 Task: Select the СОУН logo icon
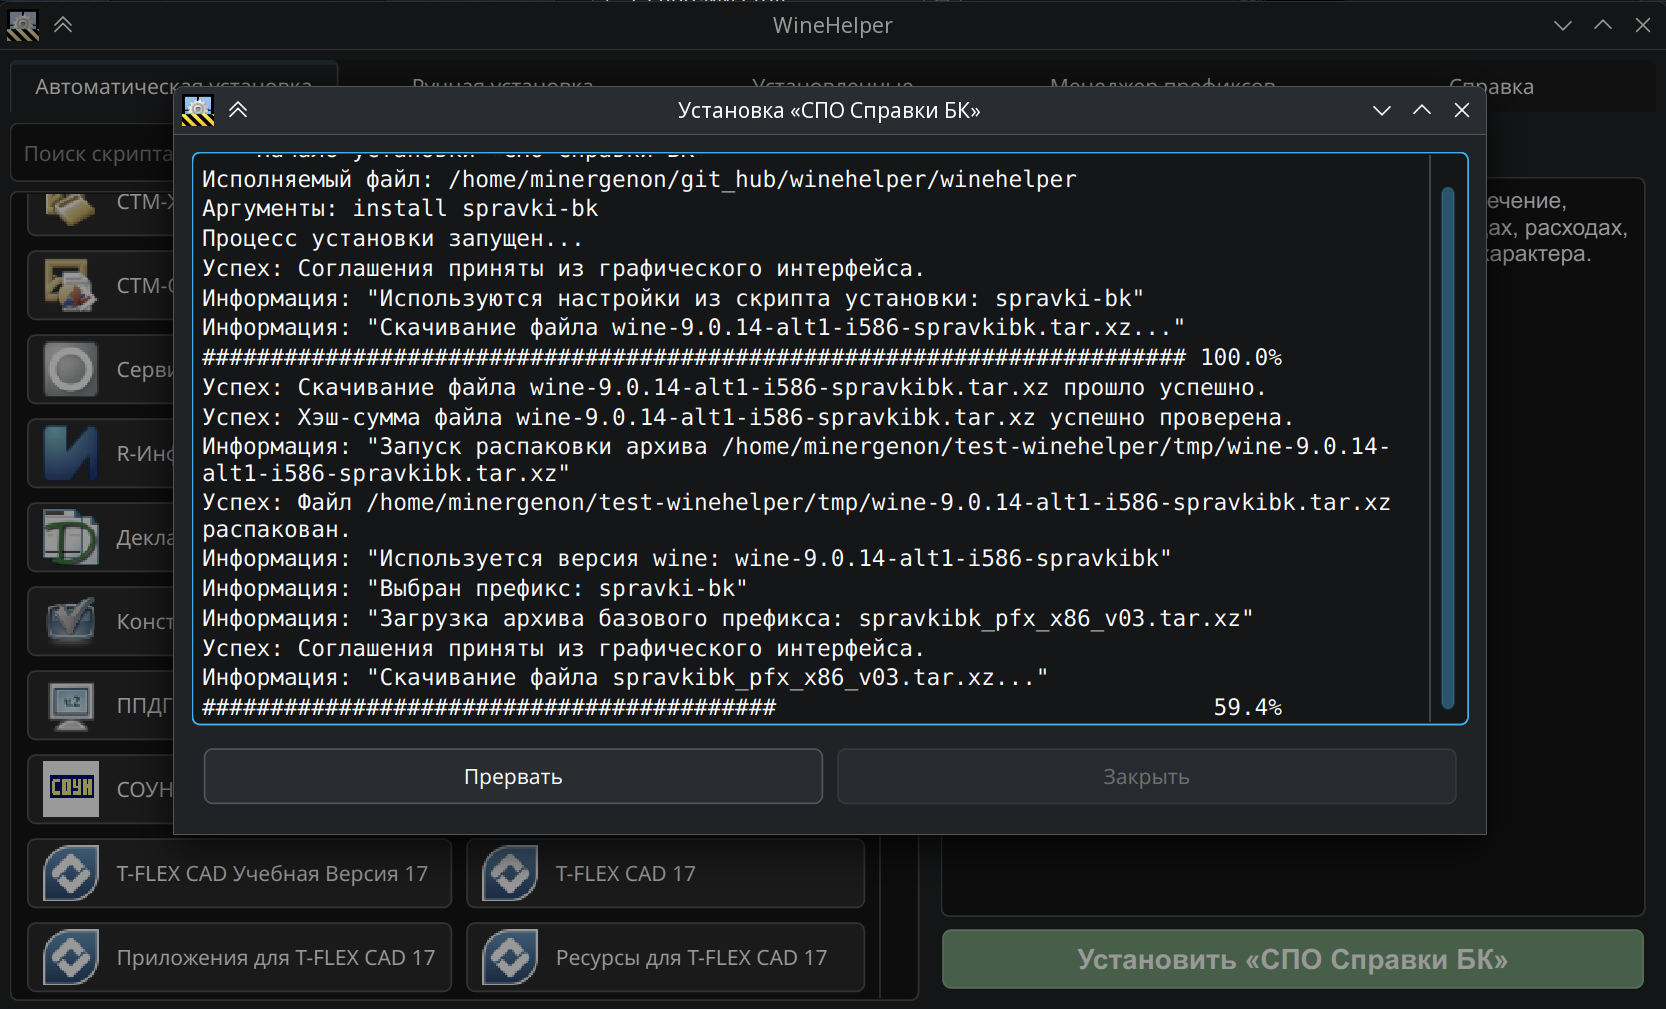pyautogui.click(x=71, y=789)
